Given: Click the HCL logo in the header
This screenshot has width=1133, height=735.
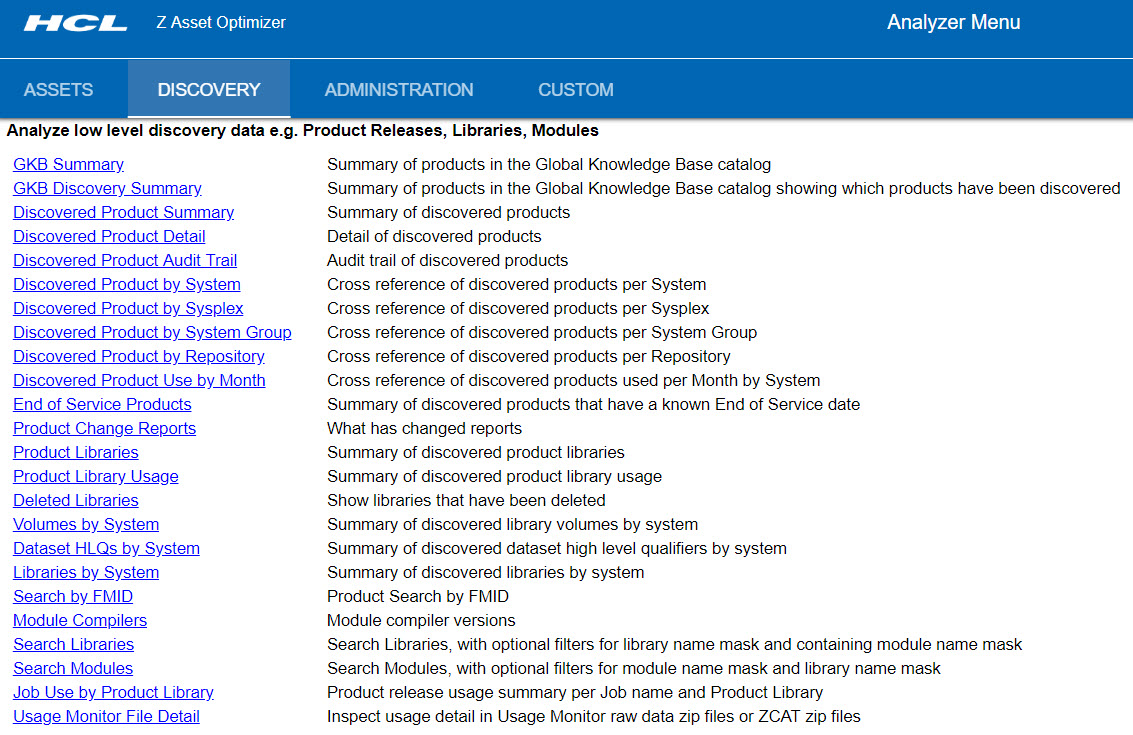Looking at the screenshot, I should [x=74, y=22].
